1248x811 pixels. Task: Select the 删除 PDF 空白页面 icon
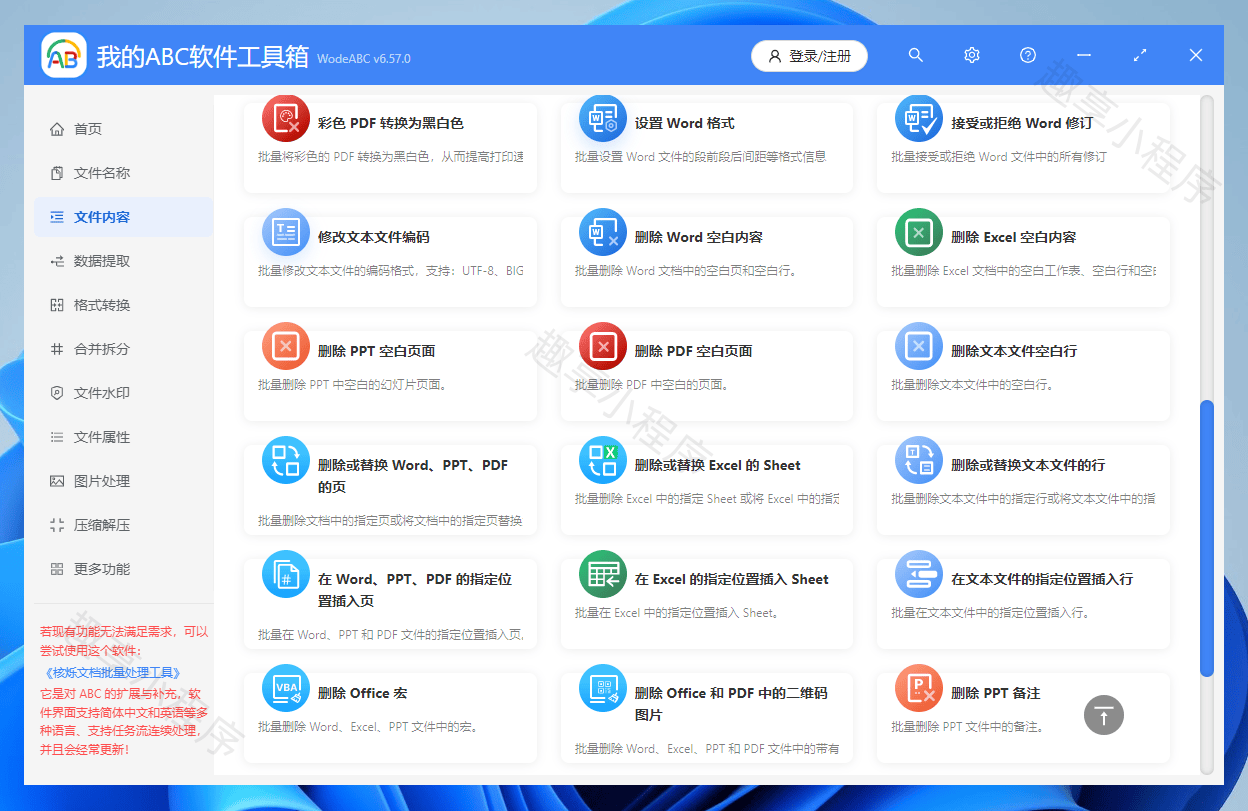[603, 347]
